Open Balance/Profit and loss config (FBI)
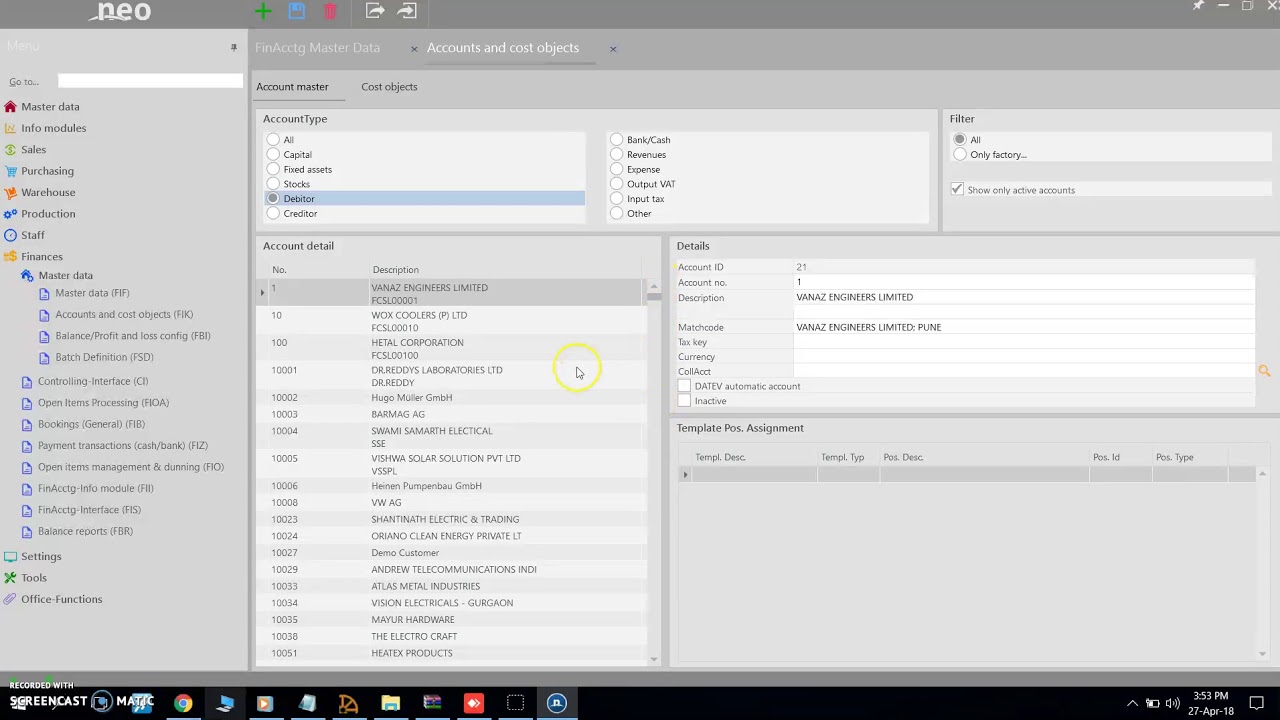 pyautogui.click(x=132, y=336)
